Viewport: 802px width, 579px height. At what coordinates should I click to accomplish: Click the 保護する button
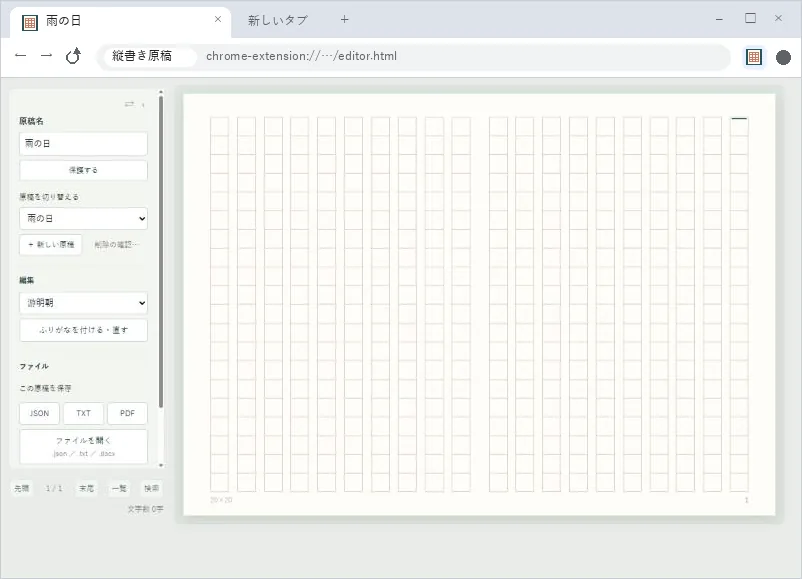[x=83, y=170]
